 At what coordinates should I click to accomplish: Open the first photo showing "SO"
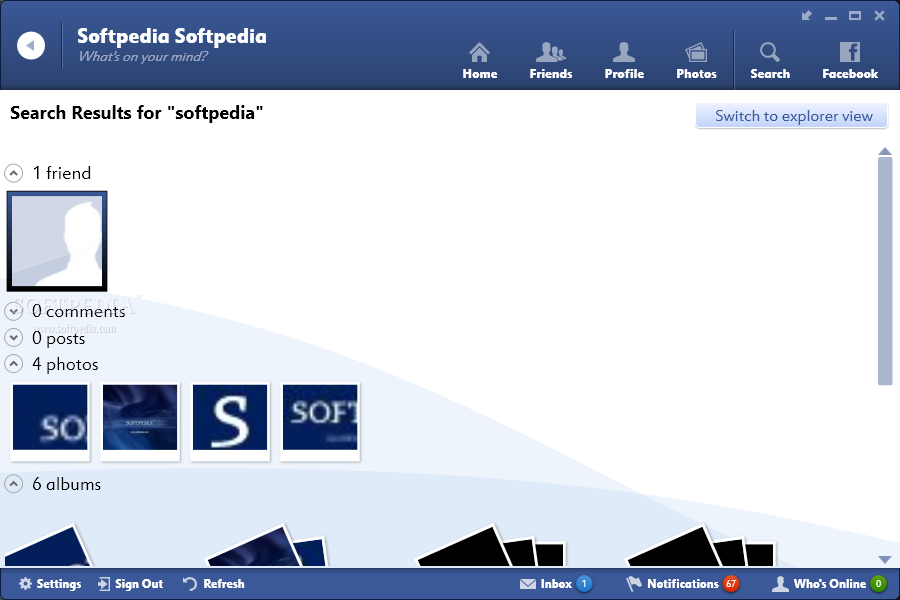pos(50,421)
